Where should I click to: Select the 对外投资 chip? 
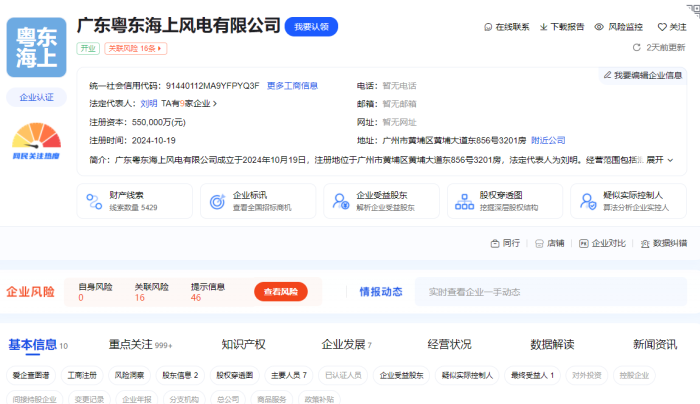point(587,375)
